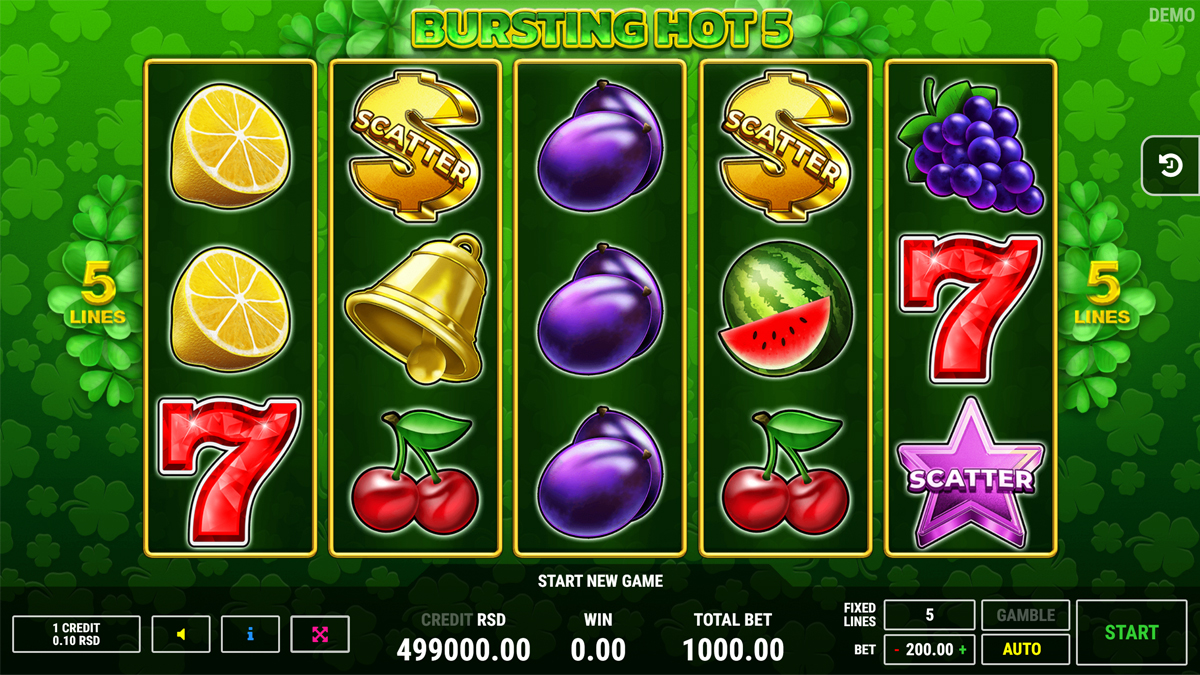Click the red seven on first reel

click(230, 471)
